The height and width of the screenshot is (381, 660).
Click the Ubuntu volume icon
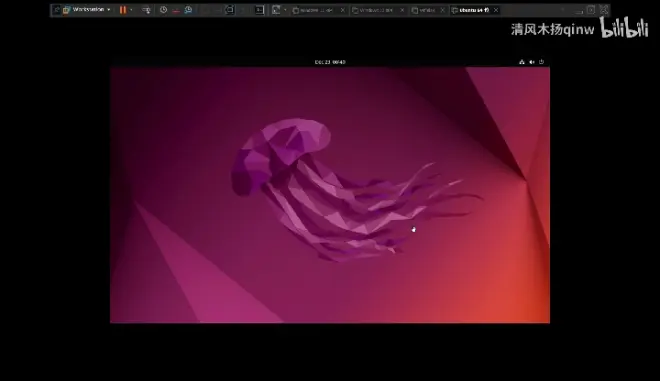click(x=532, y=62)
